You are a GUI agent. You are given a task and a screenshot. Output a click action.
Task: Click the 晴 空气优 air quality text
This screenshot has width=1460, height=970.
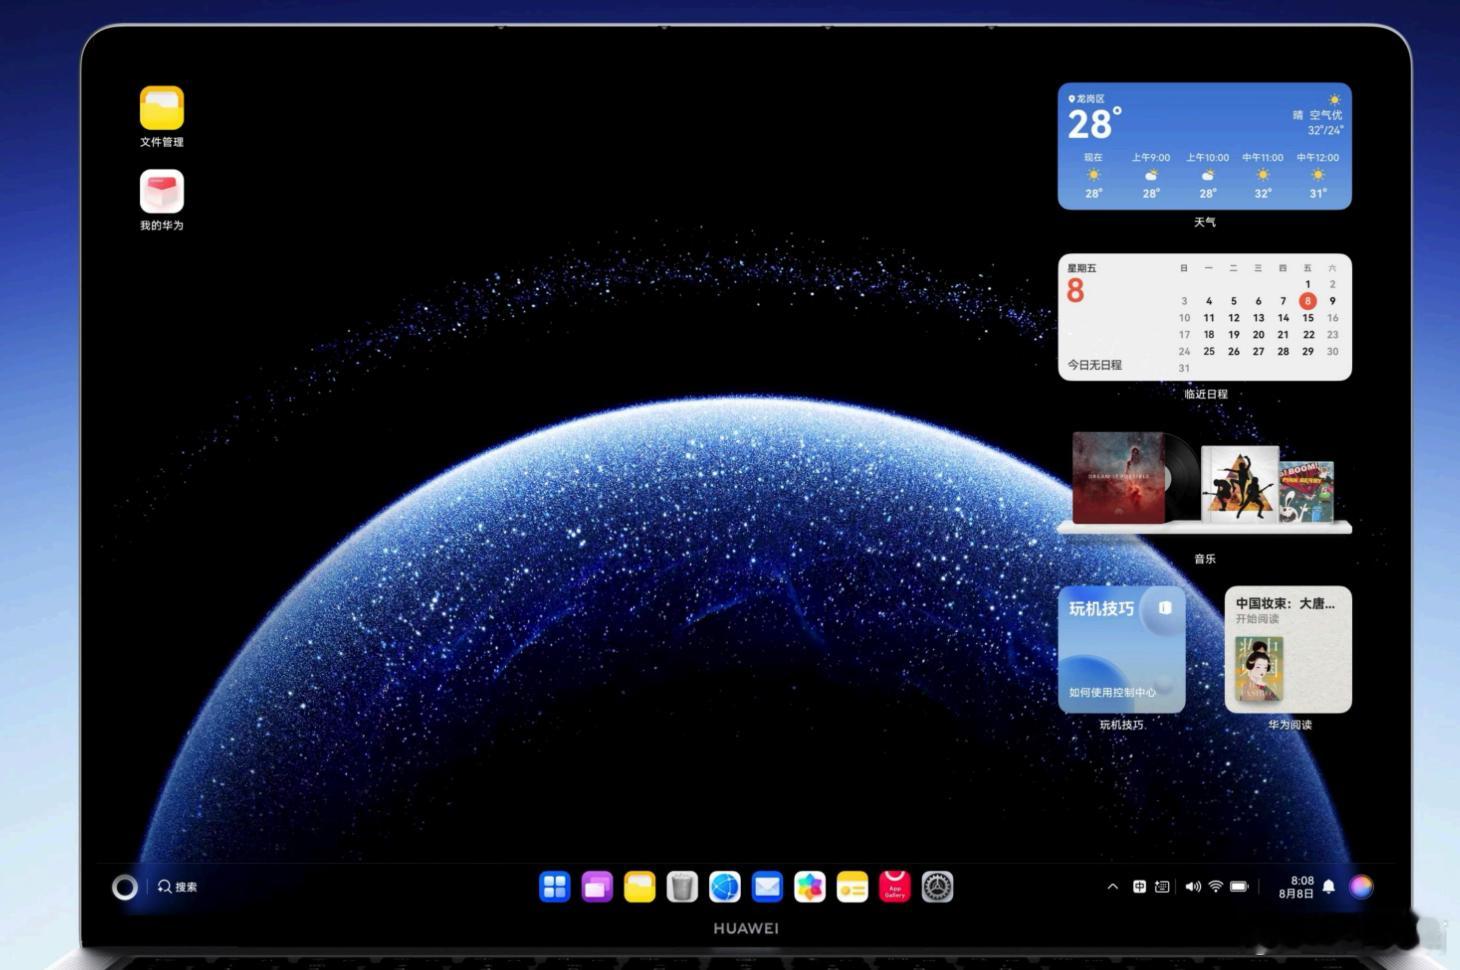coord(1318,115)
